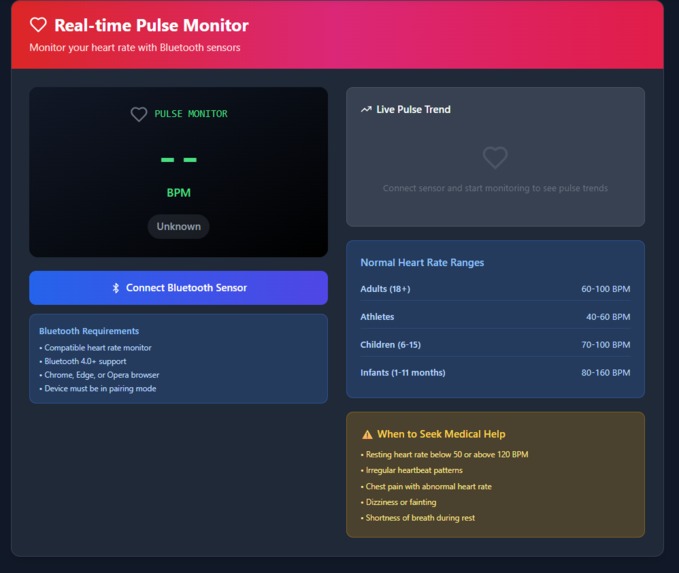Click the 40-60 BPM value
Screen dimensions: 679x573
608,317
